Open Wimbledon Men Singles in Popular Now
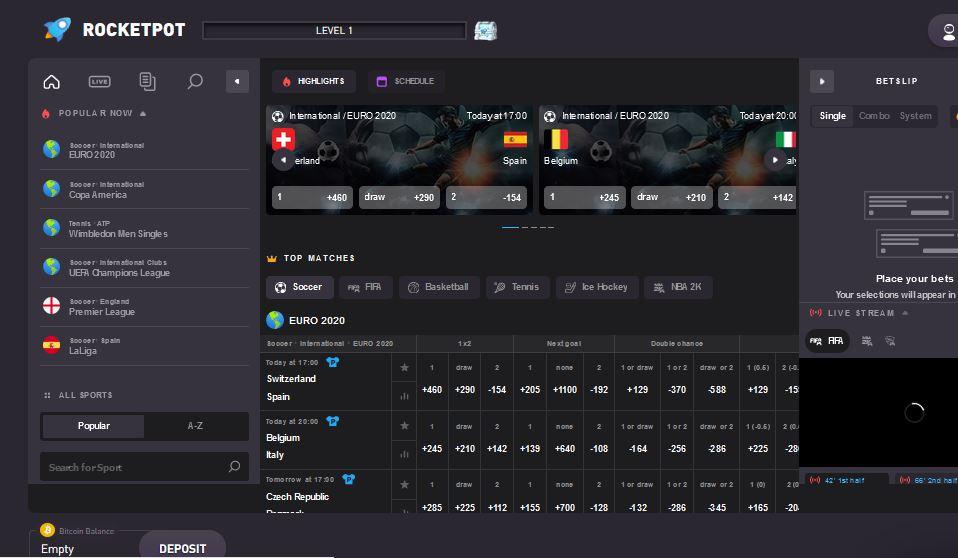Screen dimensions: 958x558 pos(145,229)
